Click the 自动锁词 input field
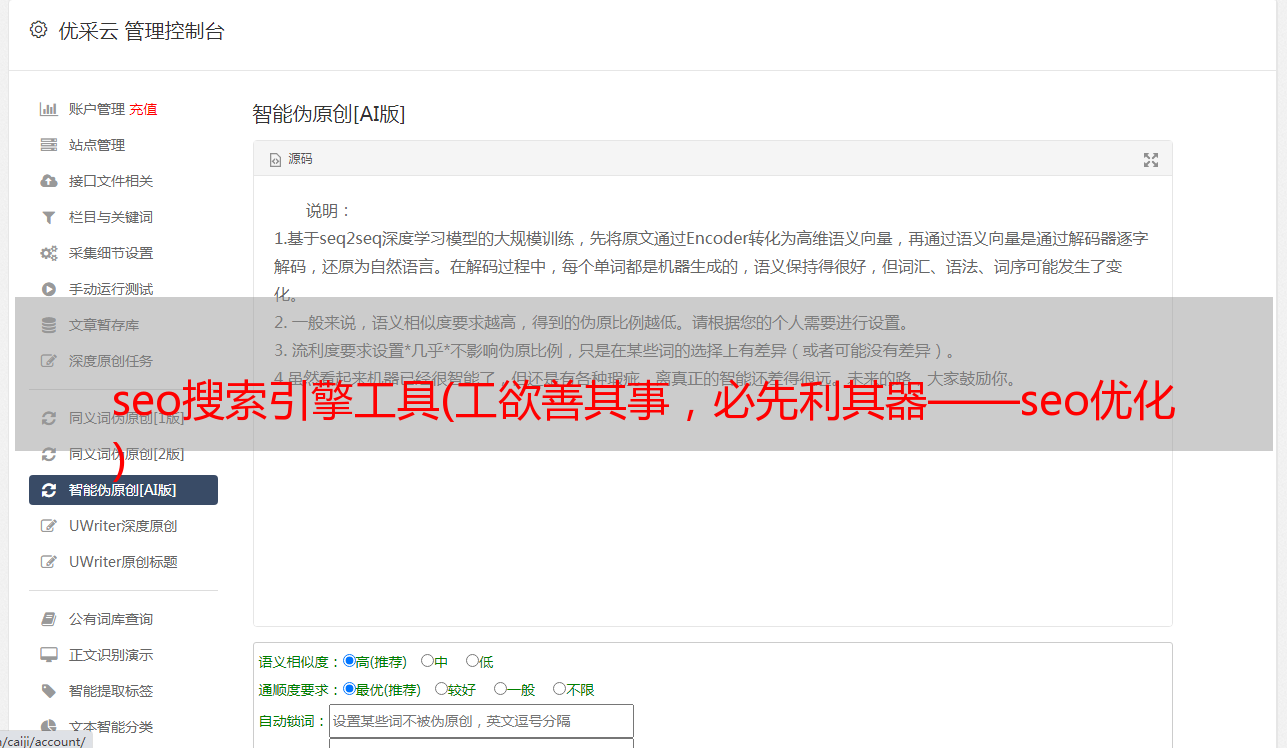This screenshot has width=1287, height=748. (481, 721)
